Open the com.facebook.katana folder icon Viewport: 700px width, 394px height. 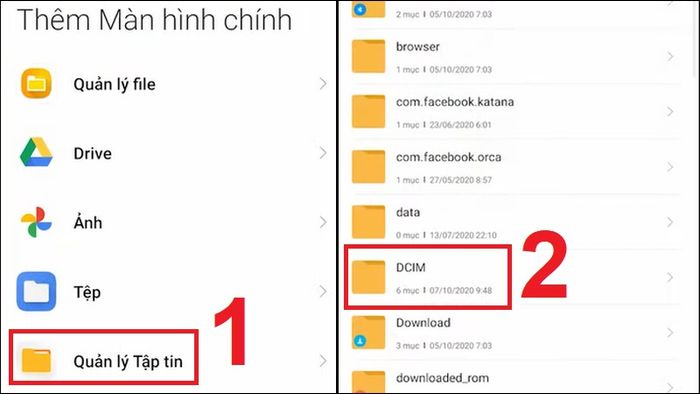[368, 112]
